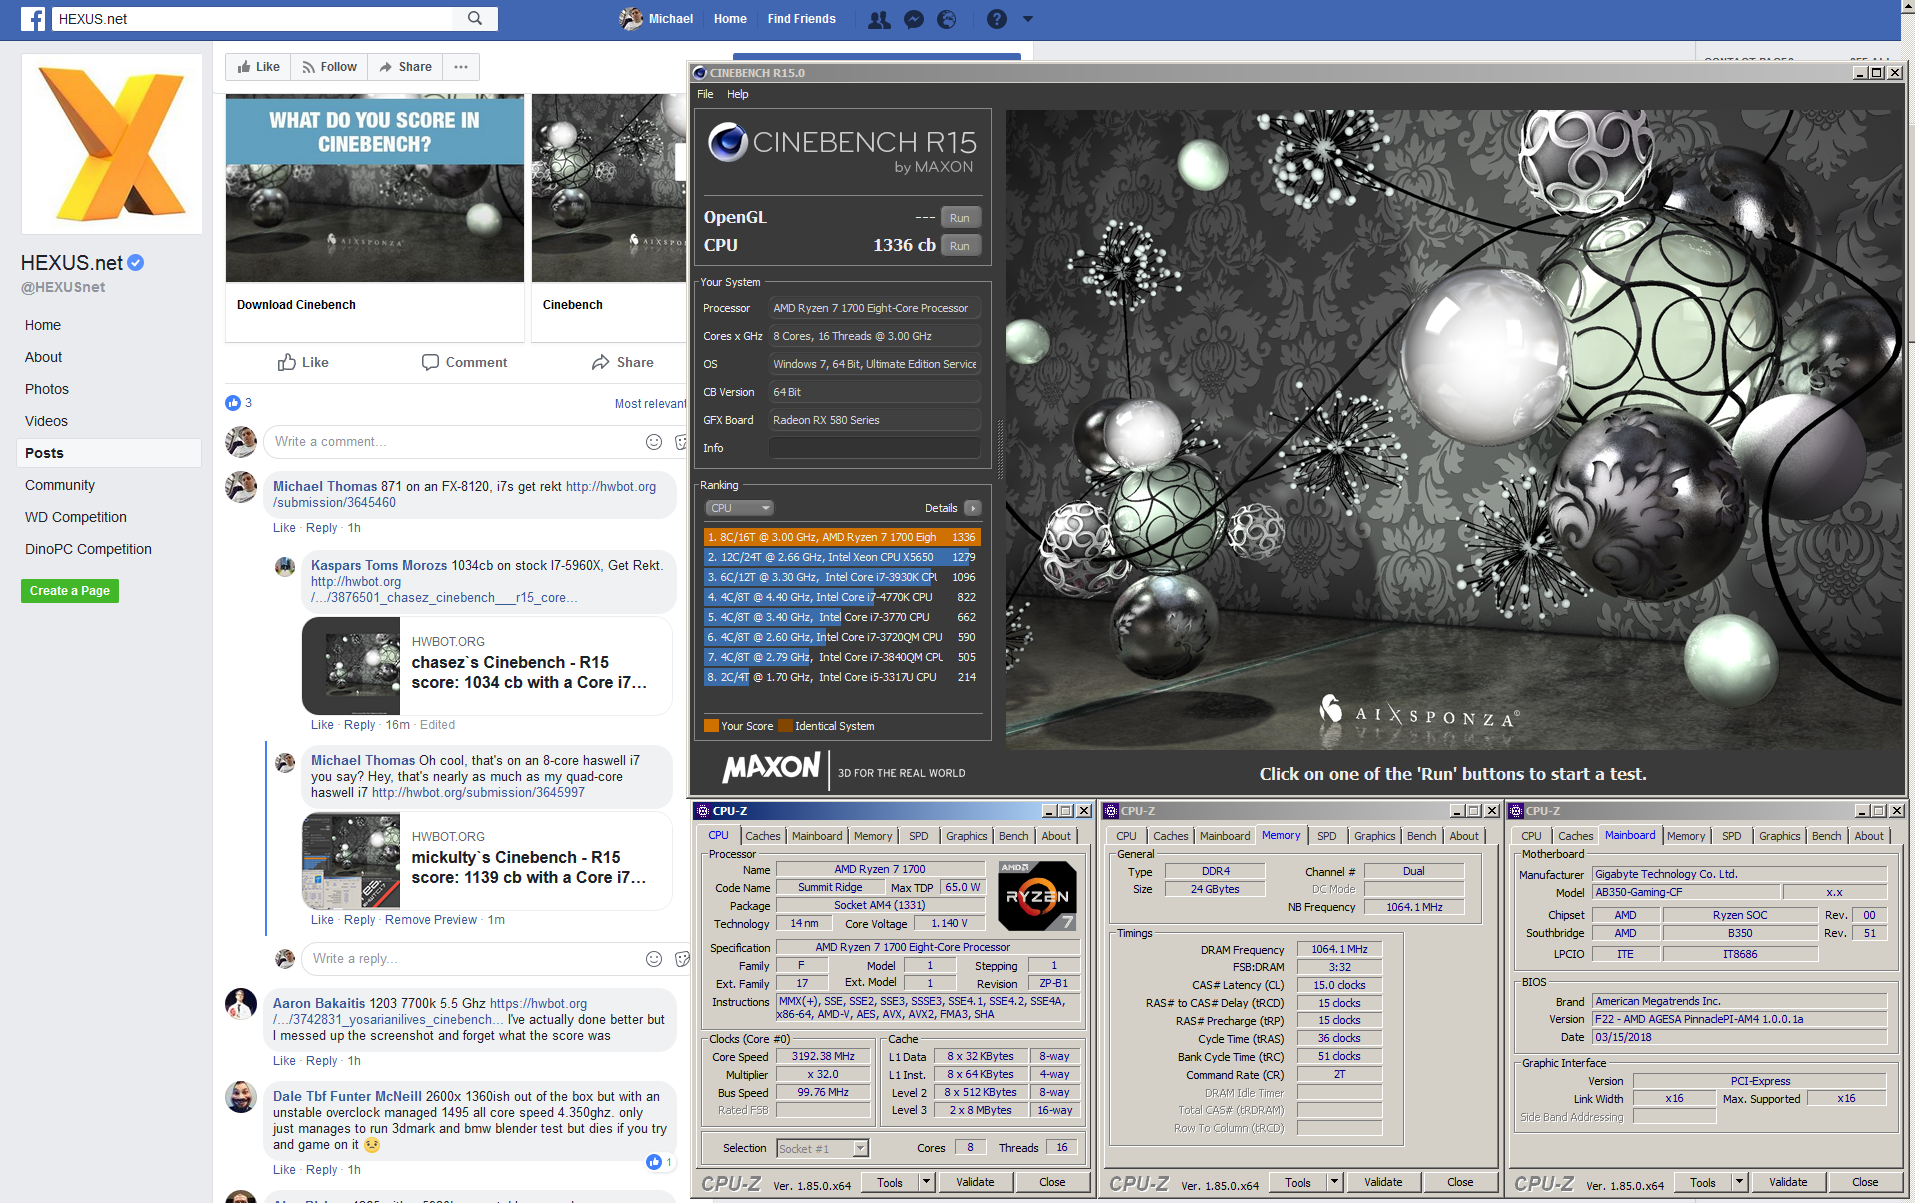Expand Tools dropdown arrow in Memory CPU-Z

pyautogui.click(x=1334, y=1182)
